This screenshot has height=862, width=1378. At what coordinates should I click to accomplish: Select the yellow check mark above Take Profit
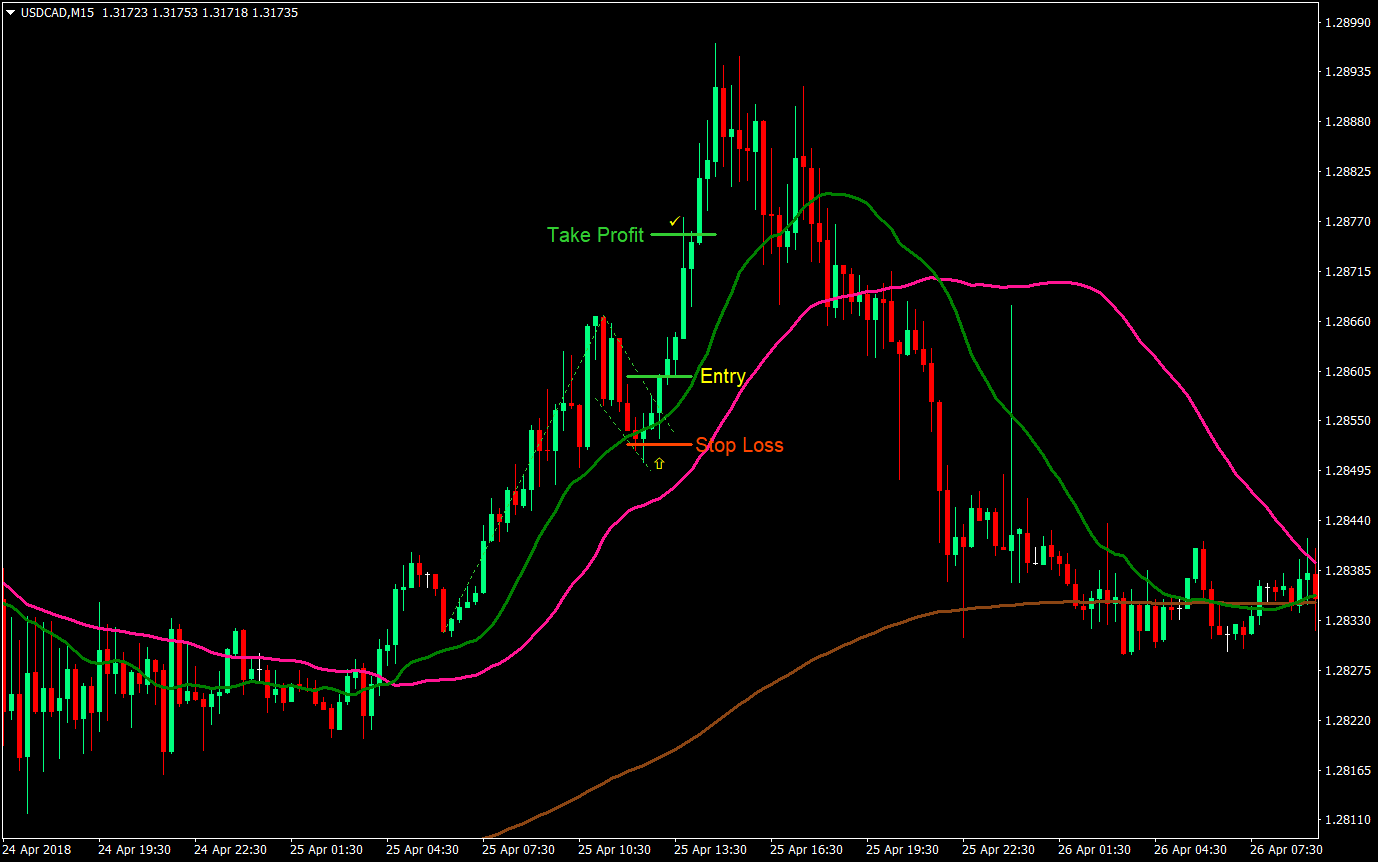(675, 221)
